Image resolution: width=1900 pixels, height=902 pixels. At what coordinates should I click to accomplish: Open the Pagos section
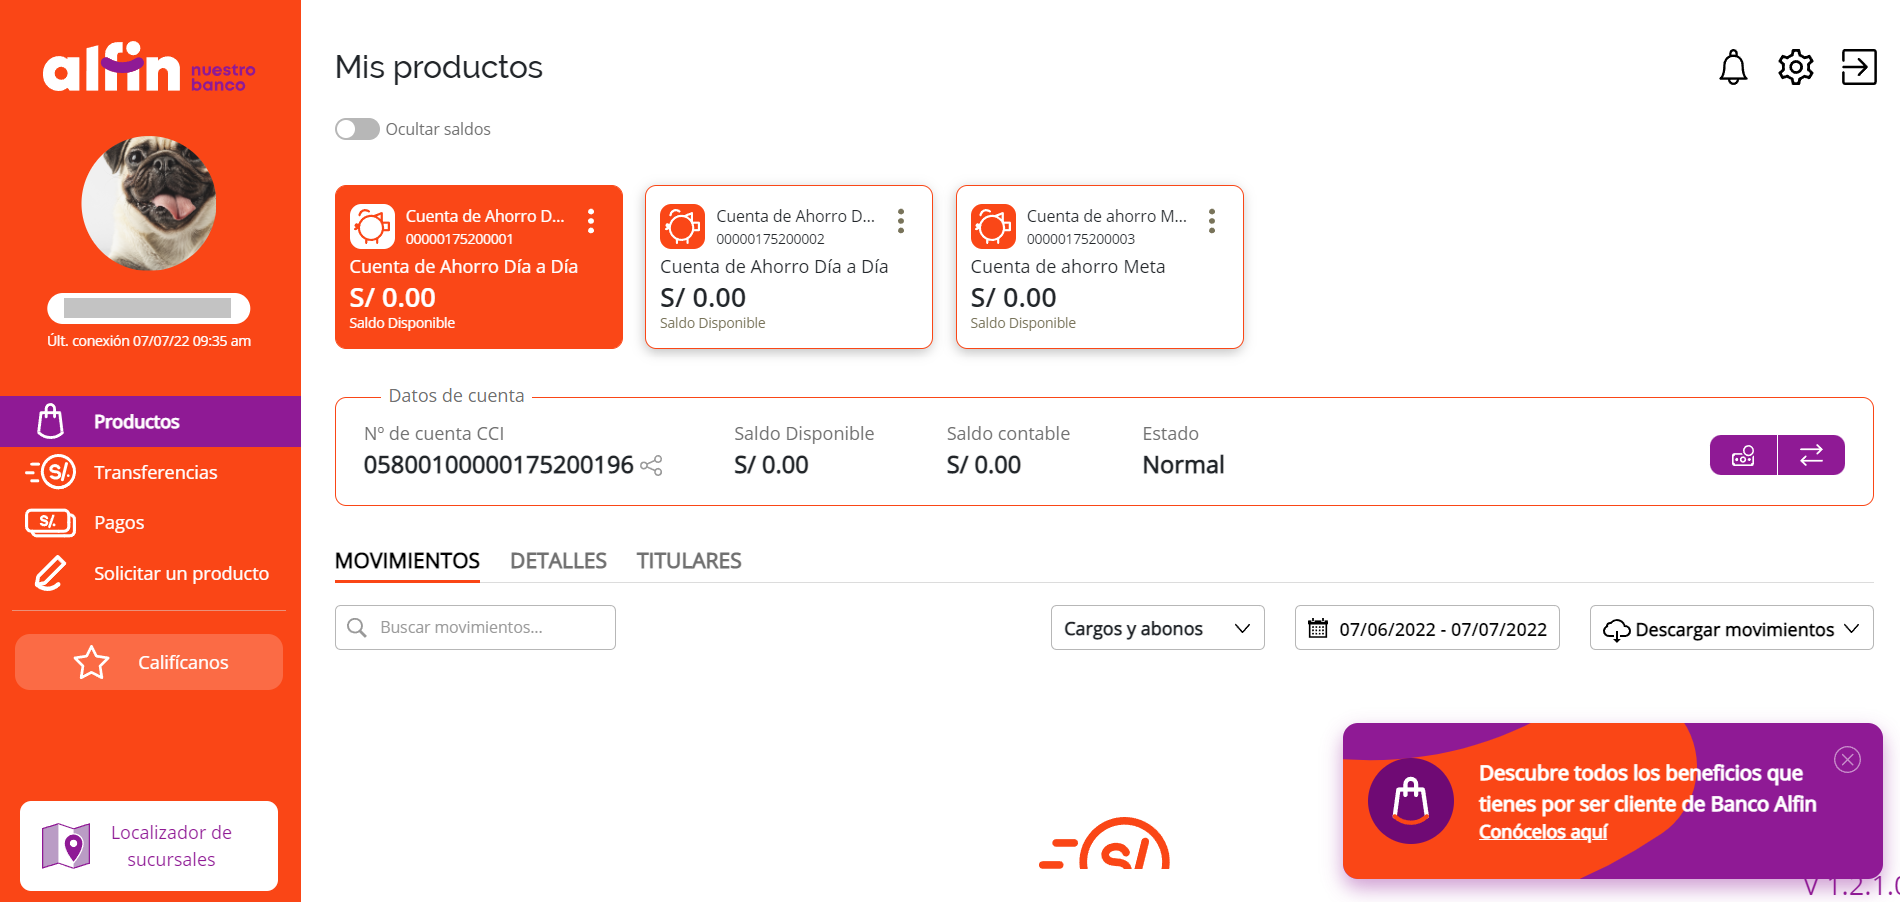point(119,522)
